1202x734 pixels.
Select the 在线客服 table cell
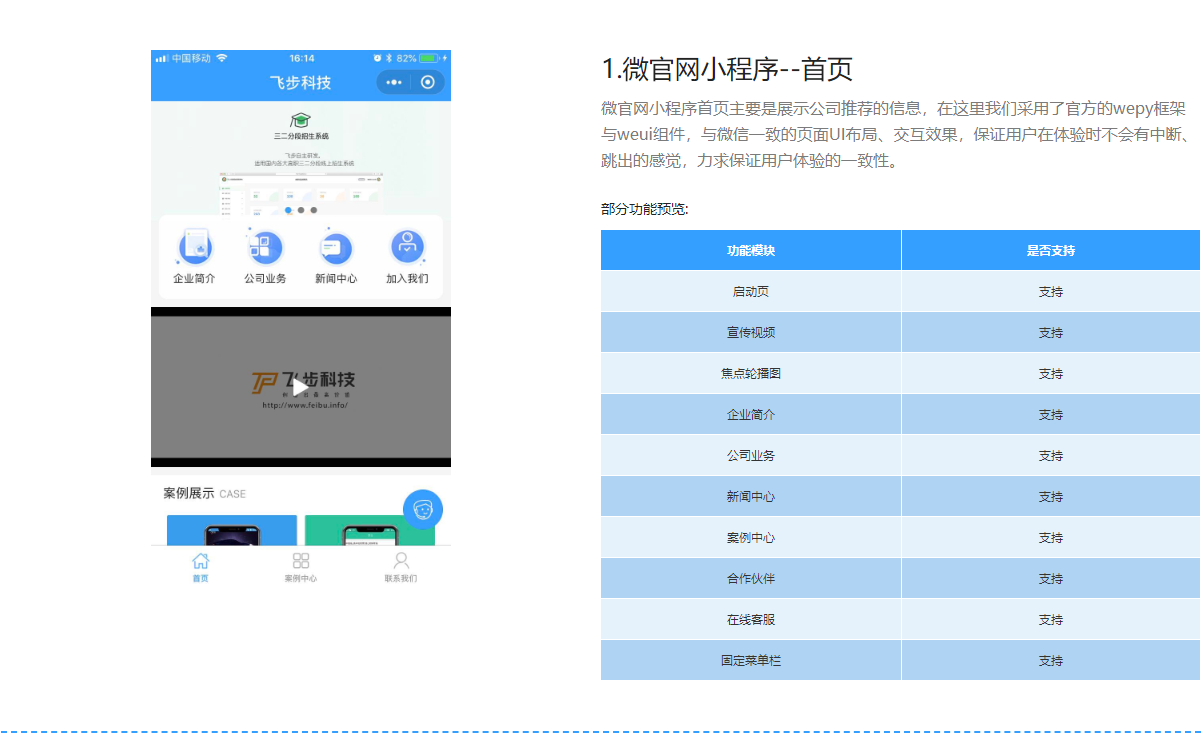tap(751, 620)
